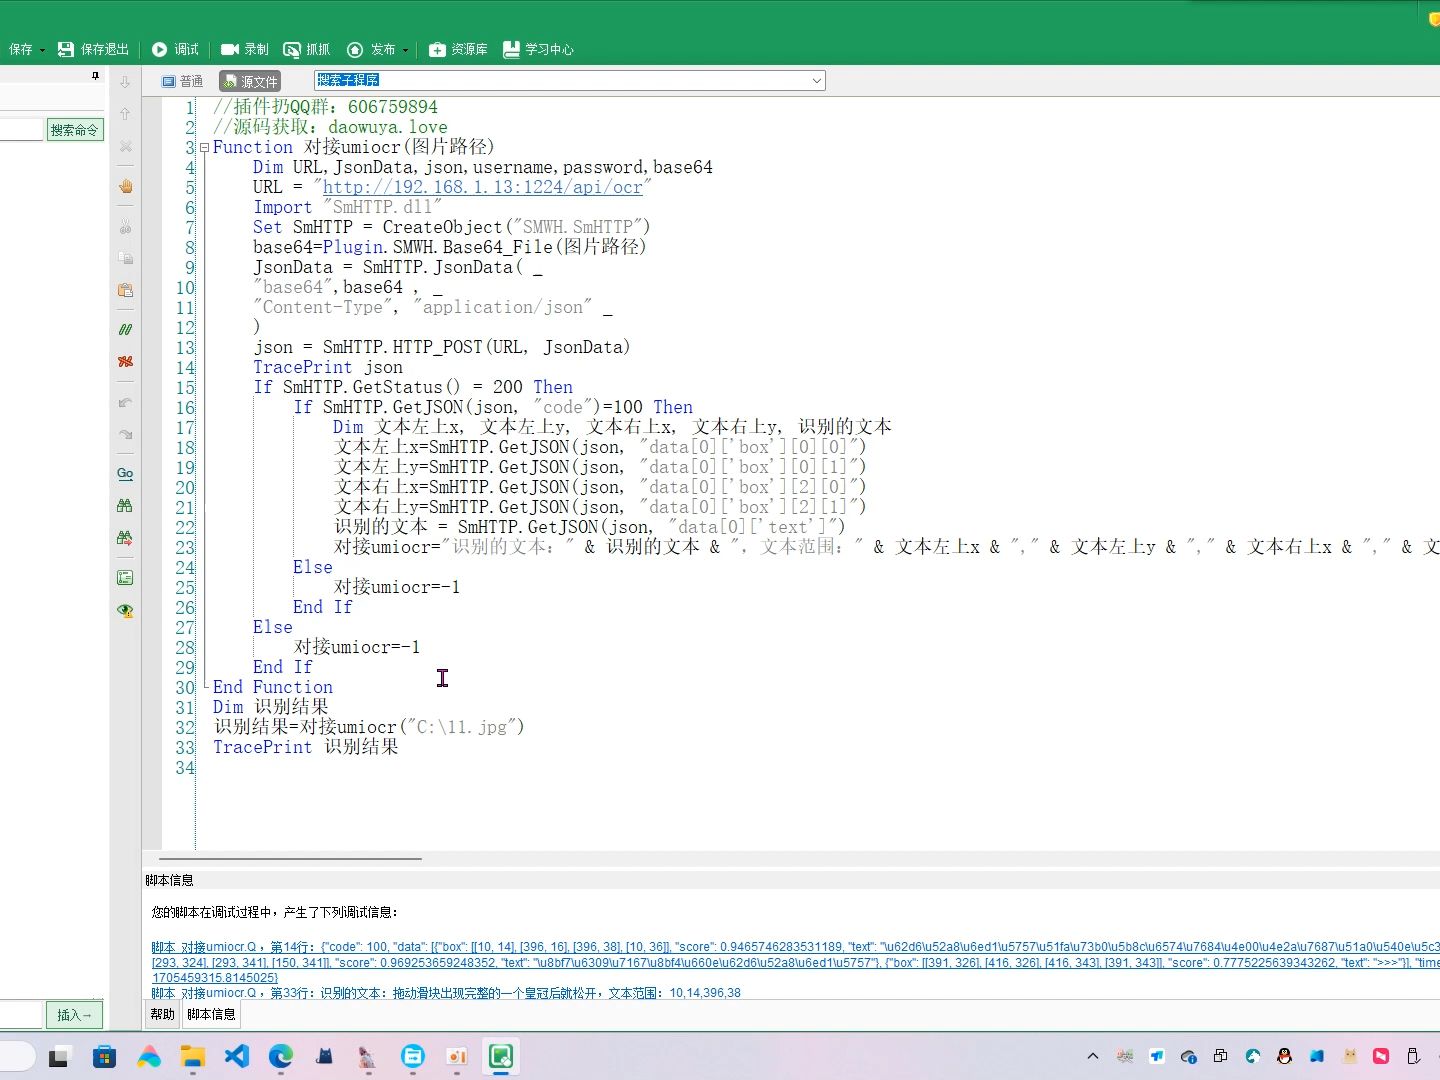Click the 'TracePrint json' code line

pyautogui.click(x=328, y=367)
